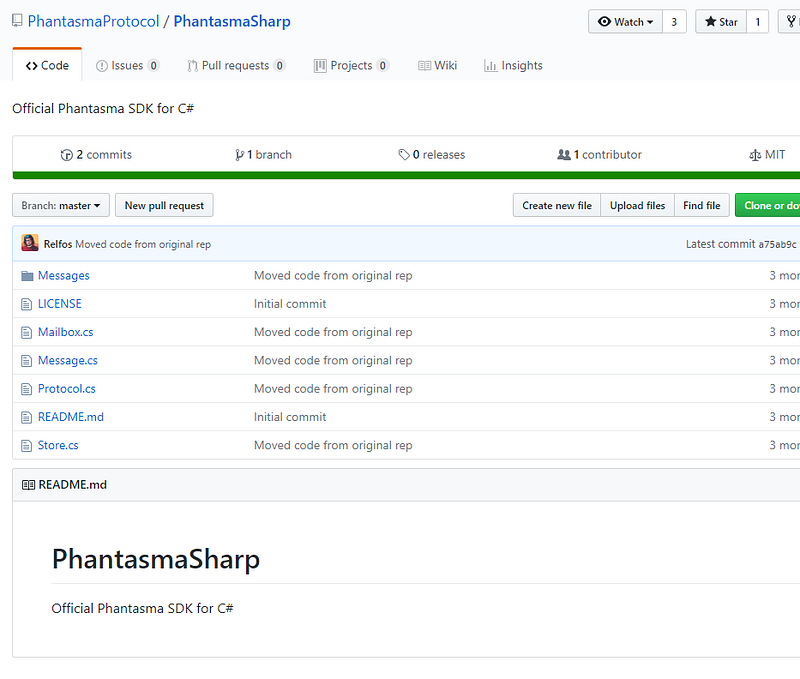Image resolution: width=800 pixels, height=679 pixels.
Task: Open the Protocol.cs row commit message
Action: 333,389
